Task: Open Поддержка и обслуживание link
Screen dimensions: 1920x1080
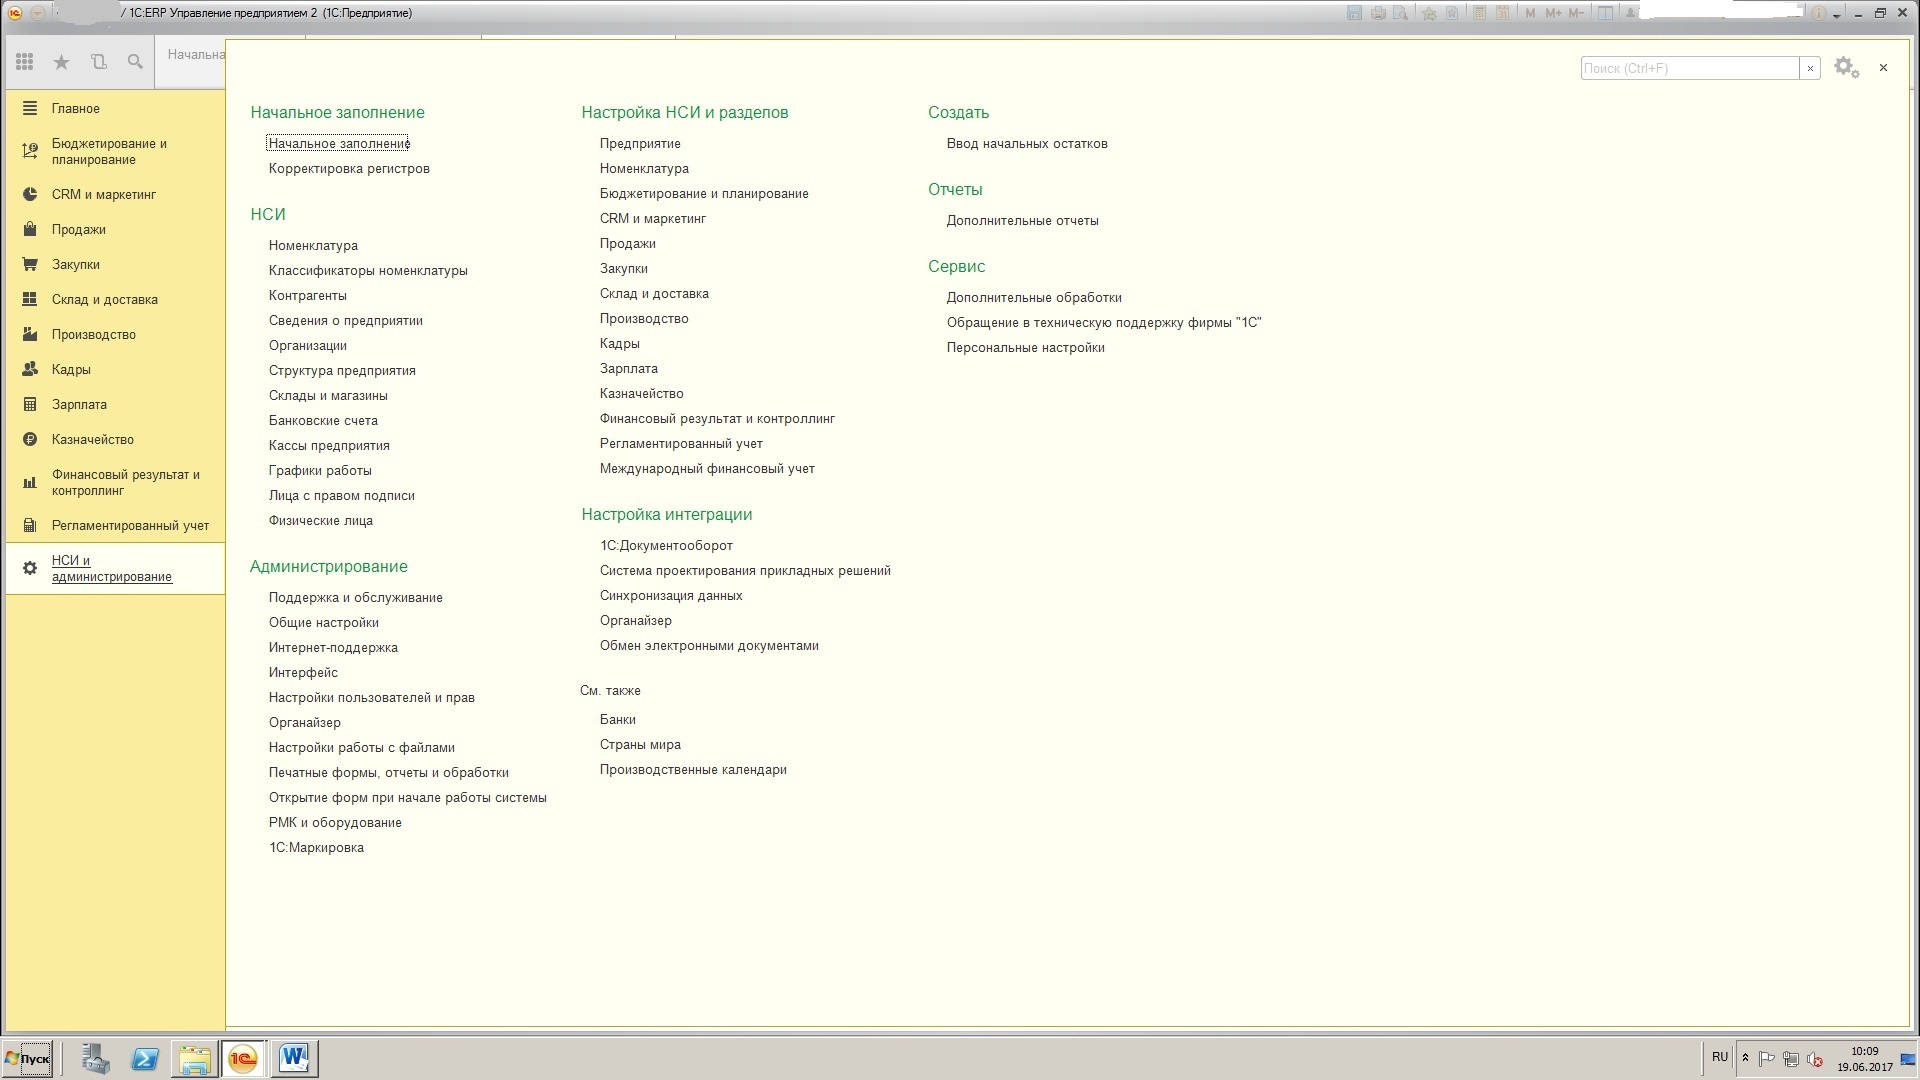Action: (x=355, y=597)
